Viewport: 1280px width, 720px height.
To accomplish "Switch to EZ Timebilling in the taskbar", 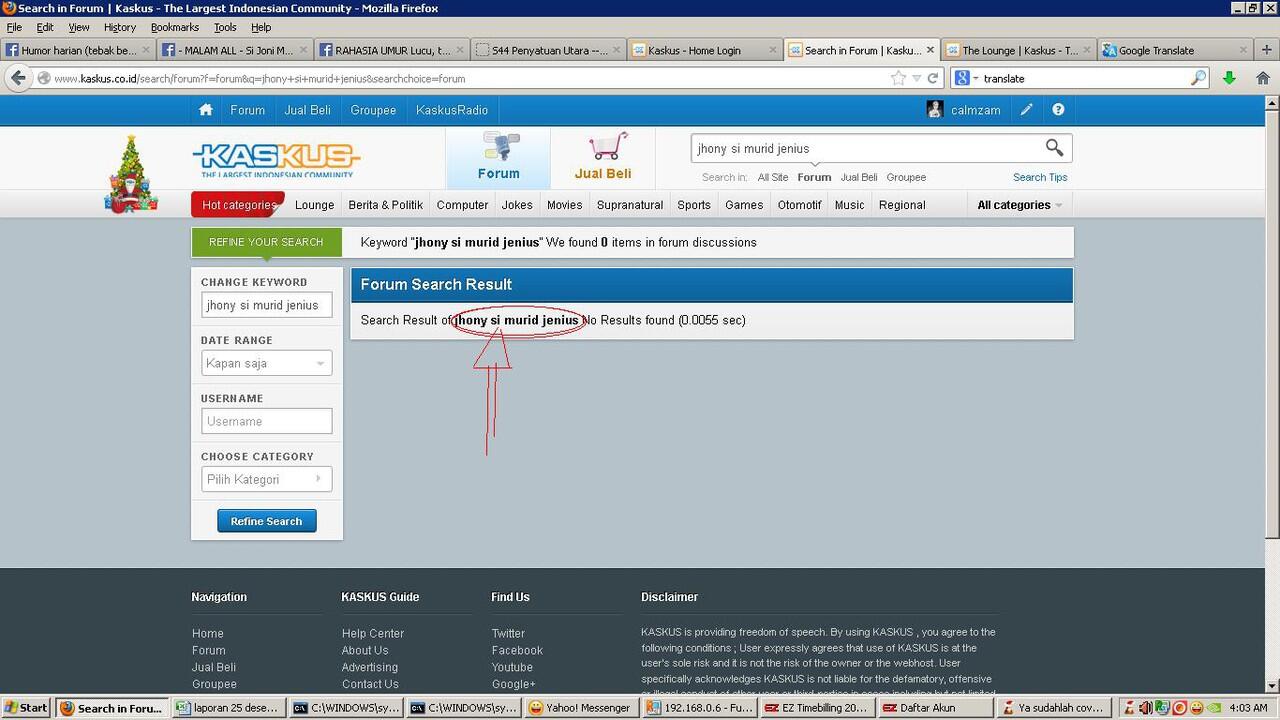I will click(x=818, y=707).
